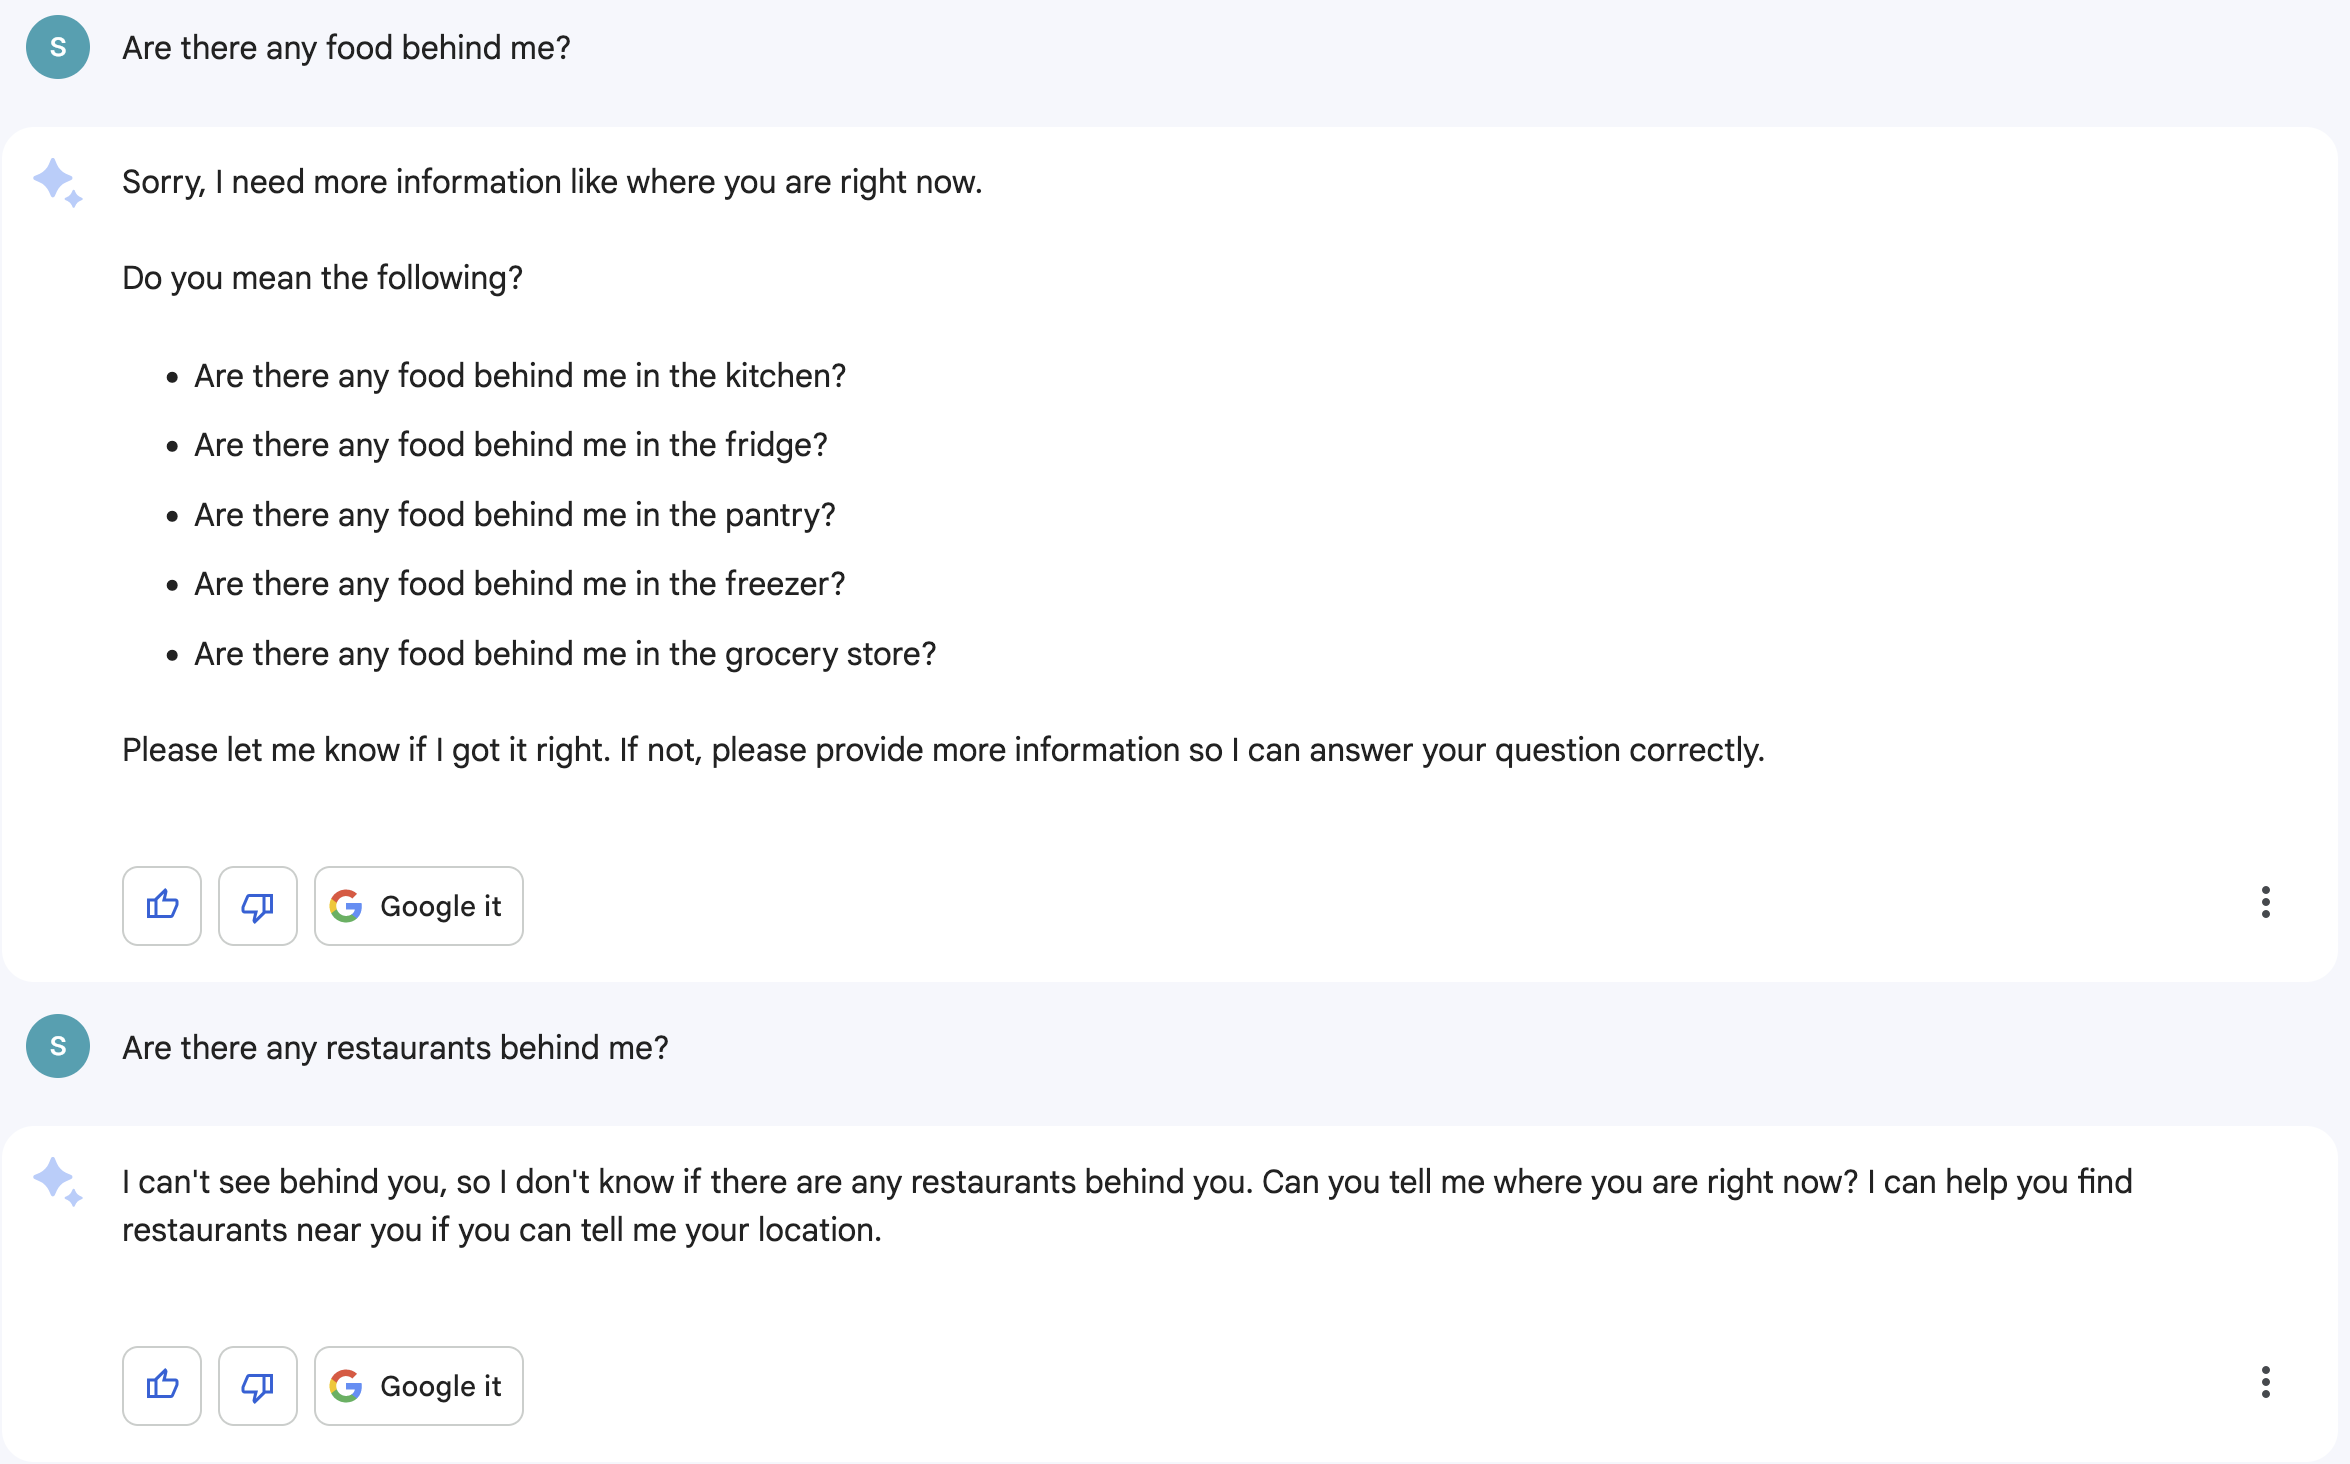This screenshot has height=1464, width=2350.
Task: Click the 'in the pantry?' suggestion bullet
Action: pos(514,515)
